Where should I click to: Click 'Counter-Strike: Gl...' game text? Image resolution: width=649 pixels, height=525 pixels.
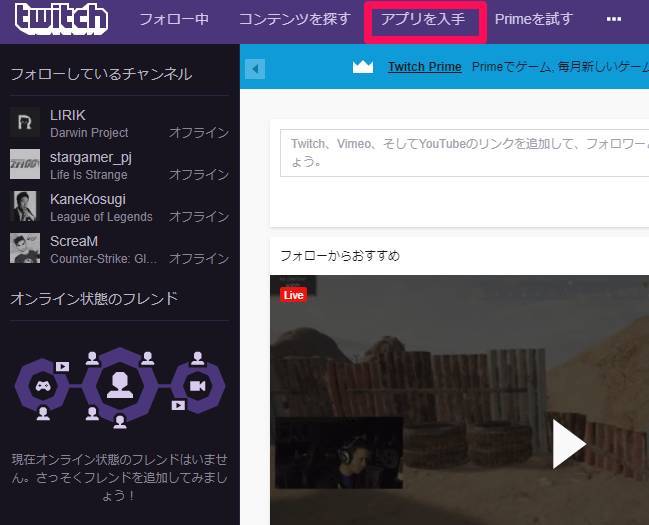click(104, 258)
